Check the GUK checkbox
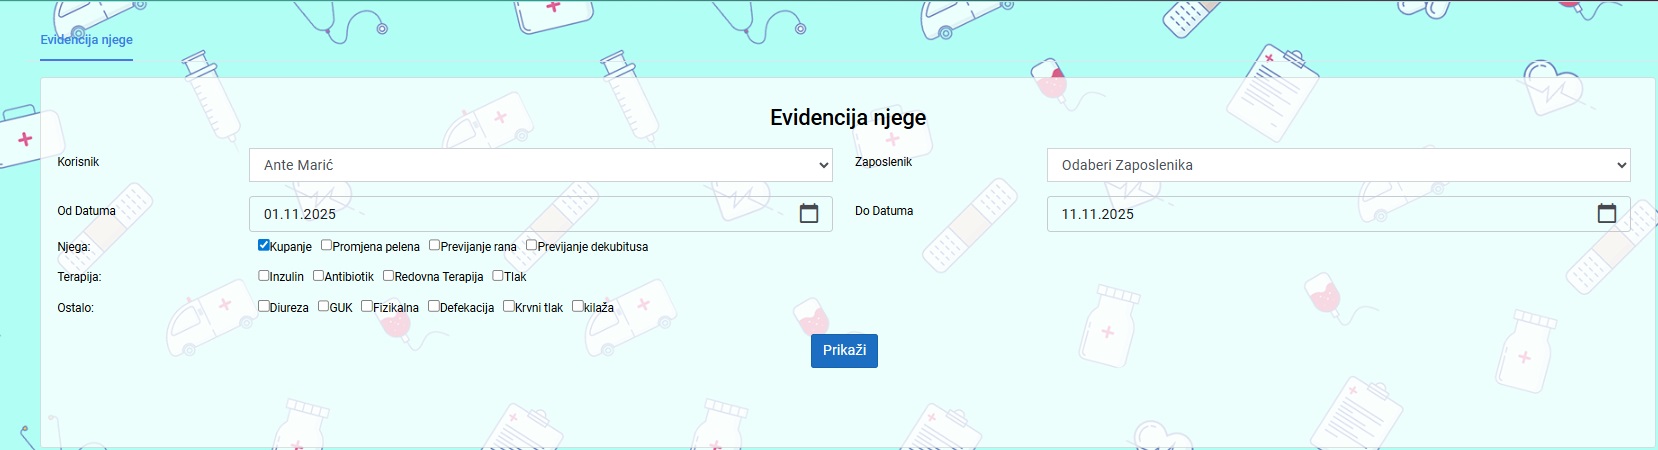 pos(324,306)
